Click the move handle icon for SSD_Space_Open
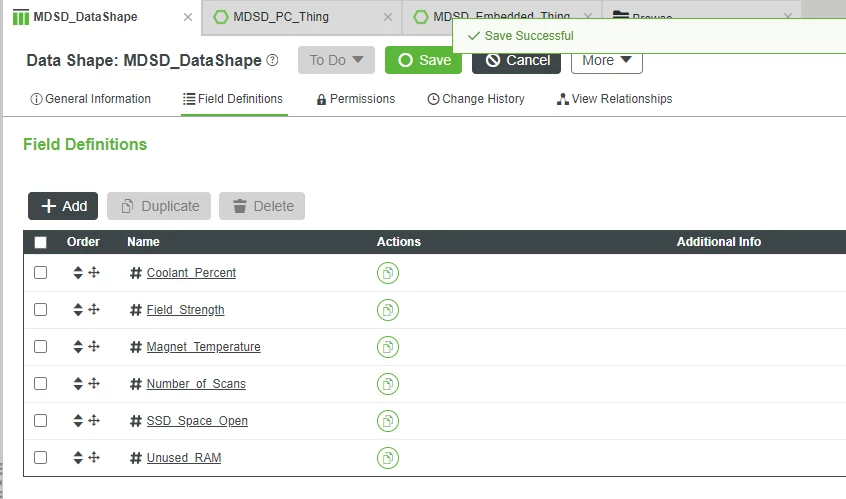 point(94,420)
